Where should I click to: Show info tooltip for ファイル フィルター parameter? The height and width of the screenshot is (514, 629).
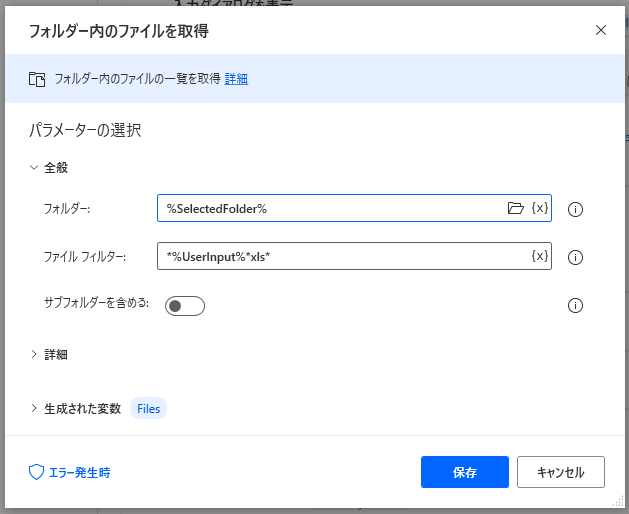(575, 257)
